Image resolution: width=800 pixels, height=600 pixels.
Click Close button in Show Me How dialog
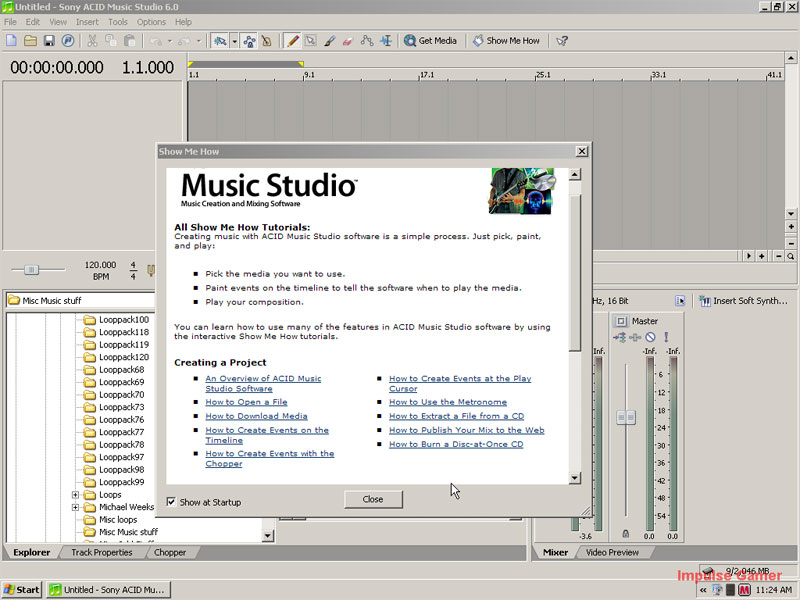point(373,499)
